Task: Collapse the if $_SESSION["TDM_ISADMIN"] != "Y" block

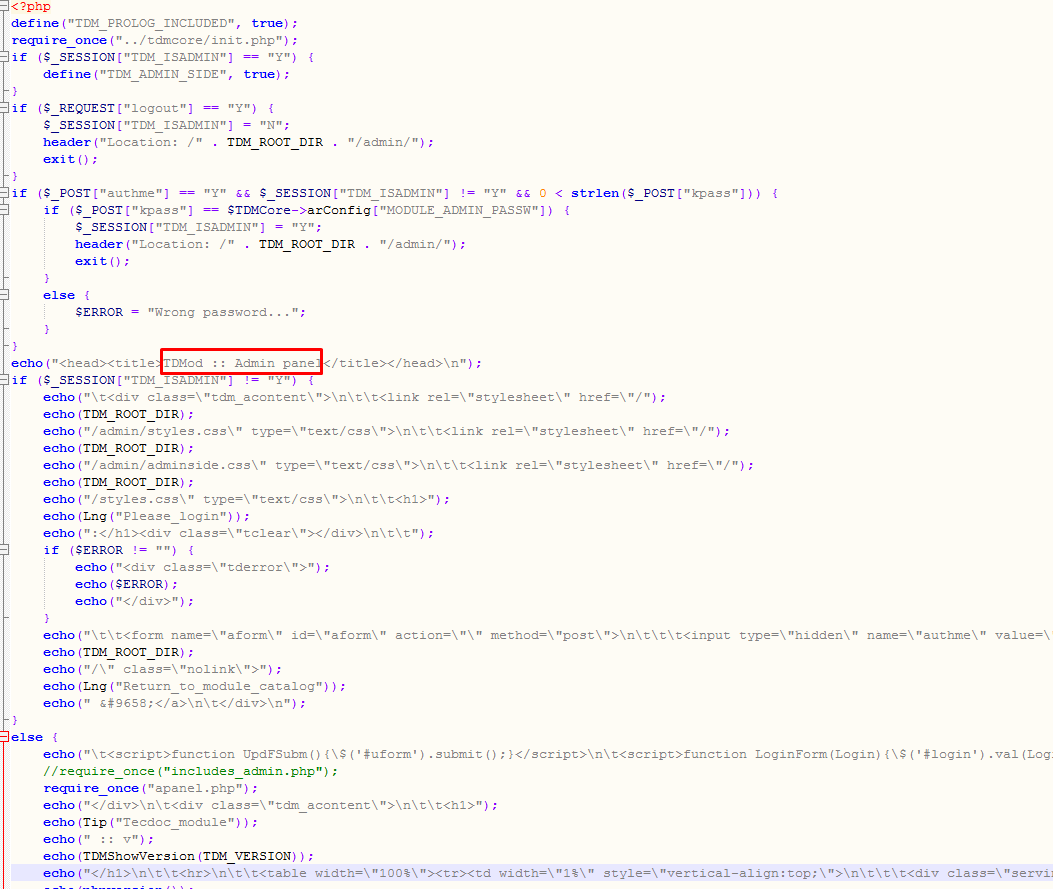Action: [x=3, y=380]
